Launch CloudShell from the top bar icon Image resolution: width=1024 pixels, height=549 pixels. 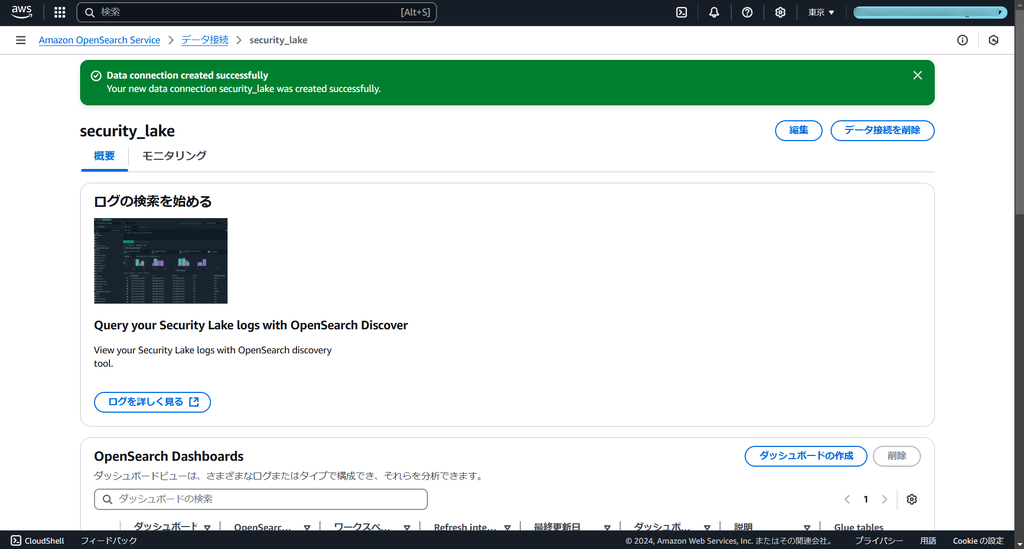[681, 12]
